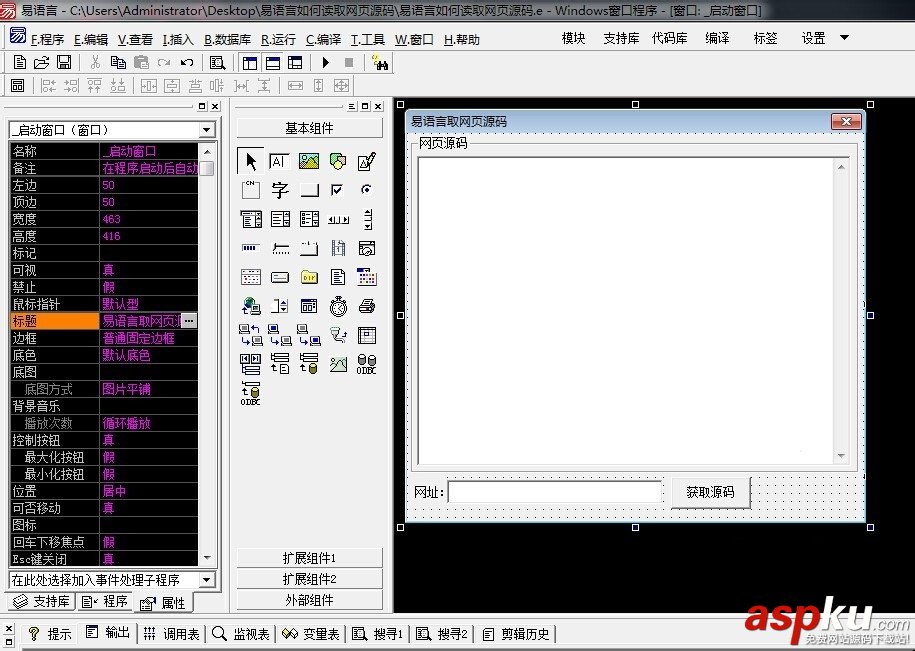The width and height of the screenshot is (915, 651).
Task: Select the progress bar component icon
Action: tap(251, 248)
